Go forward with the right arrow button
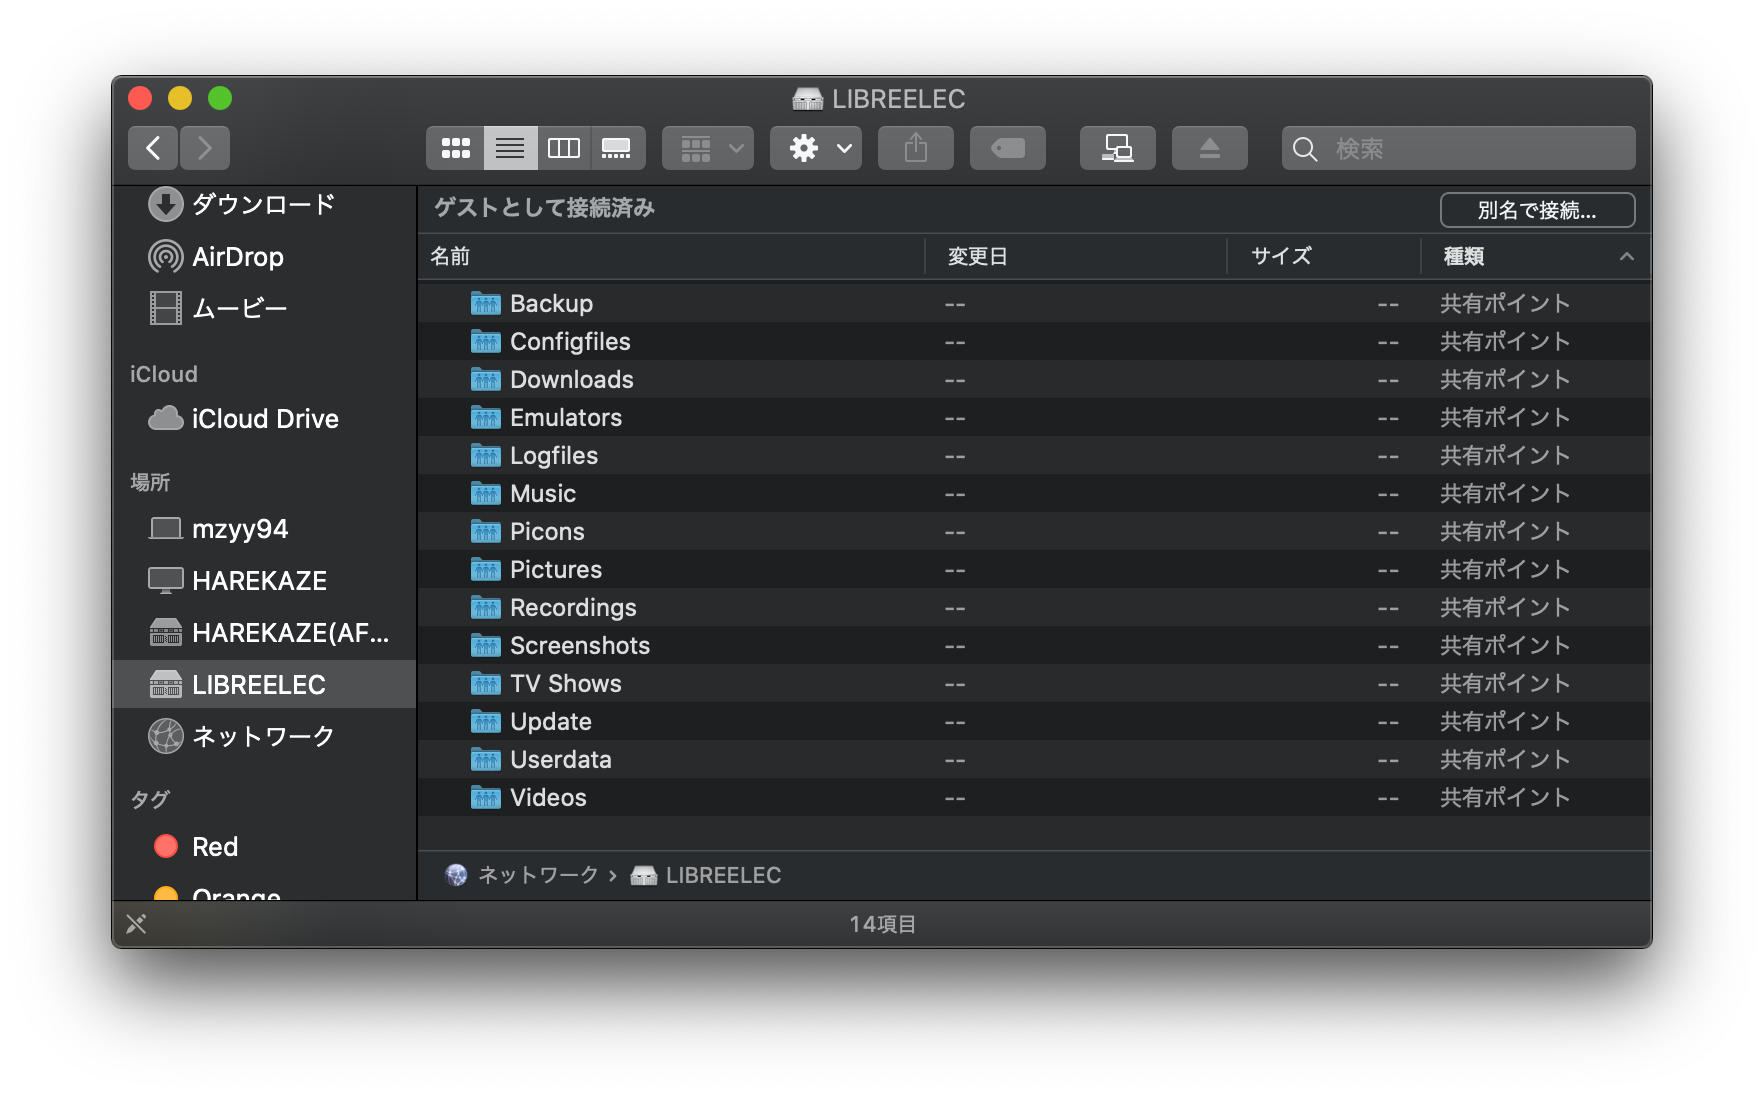This screenshot has height=1096, width=1764. [205, 148]
